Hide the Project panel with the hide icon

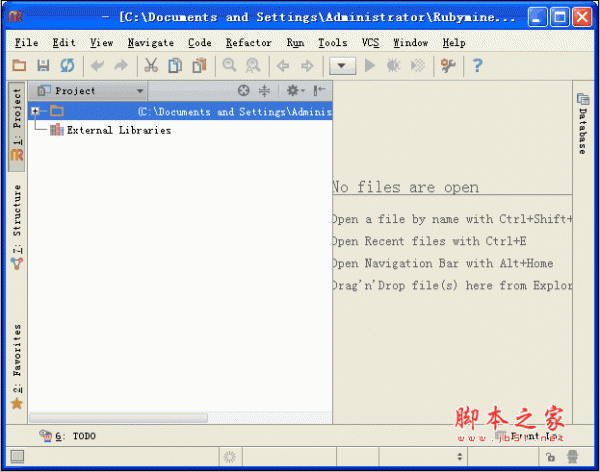(319, 90)
